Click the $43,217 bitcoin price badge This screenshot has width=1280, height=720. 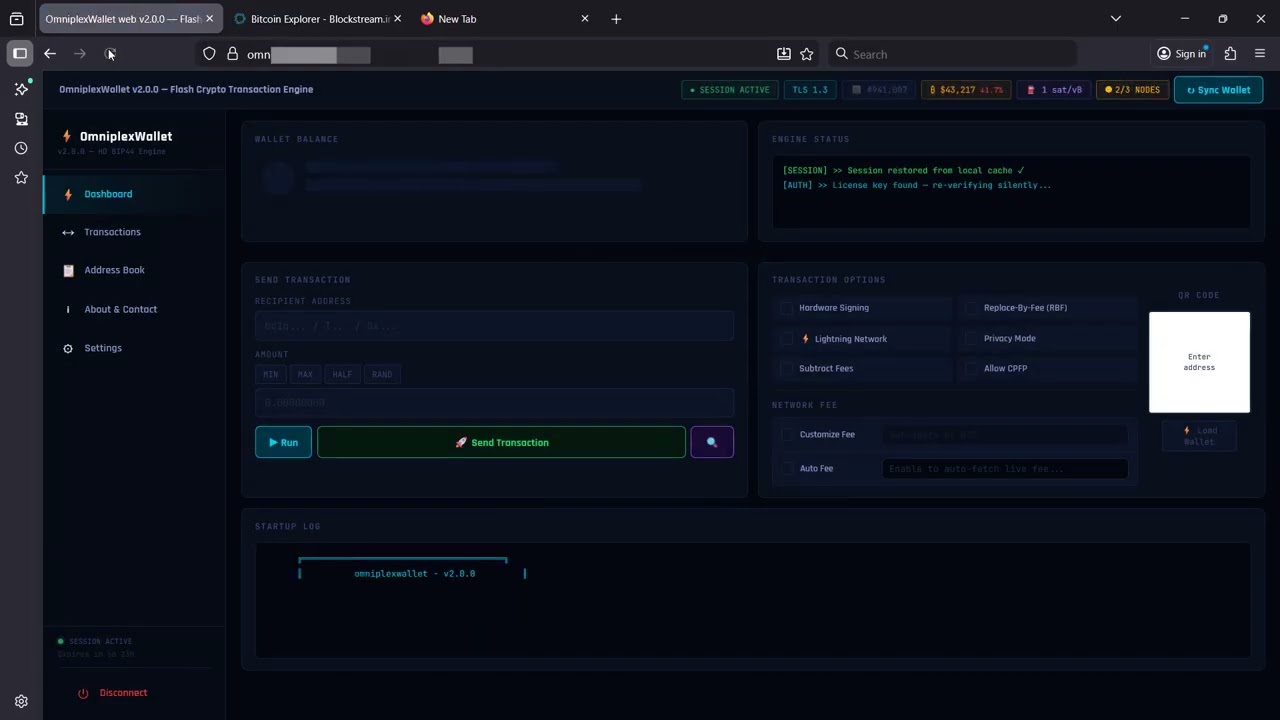(x=966, y=90)
